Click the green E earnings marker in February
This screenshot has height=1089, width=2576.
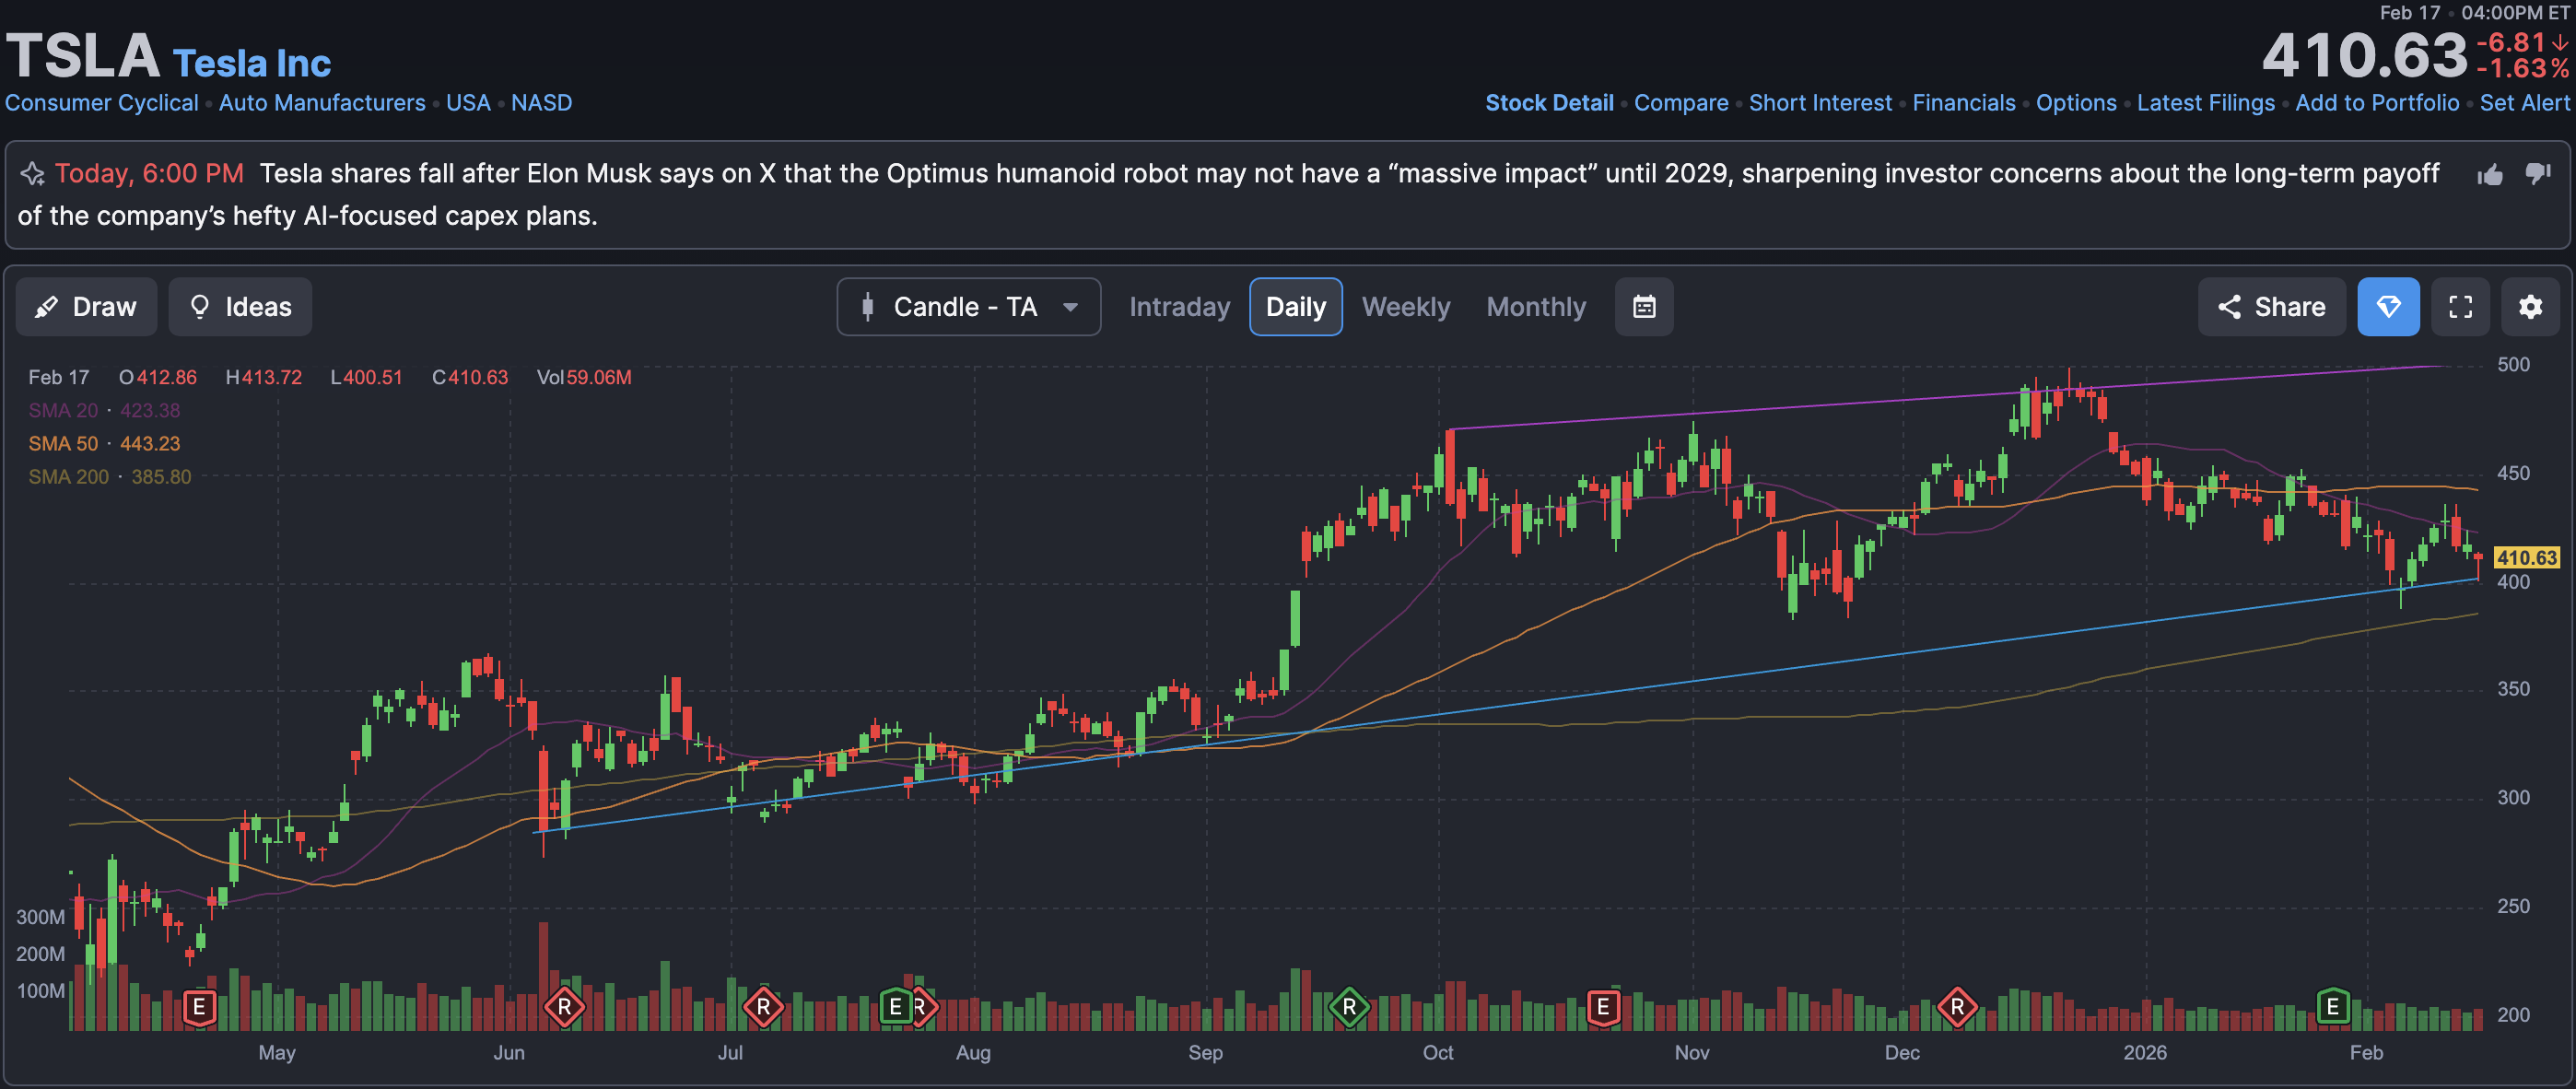click(x=2332, y=1006)
